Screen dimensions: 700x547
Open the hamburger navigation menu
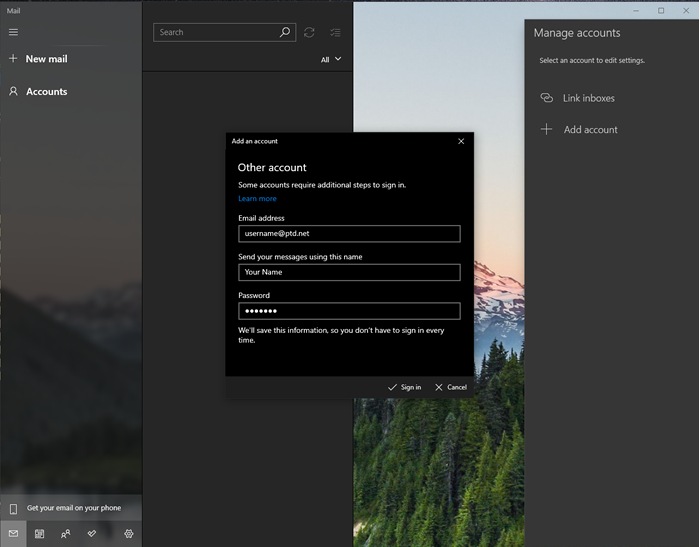tap(13, 32)
